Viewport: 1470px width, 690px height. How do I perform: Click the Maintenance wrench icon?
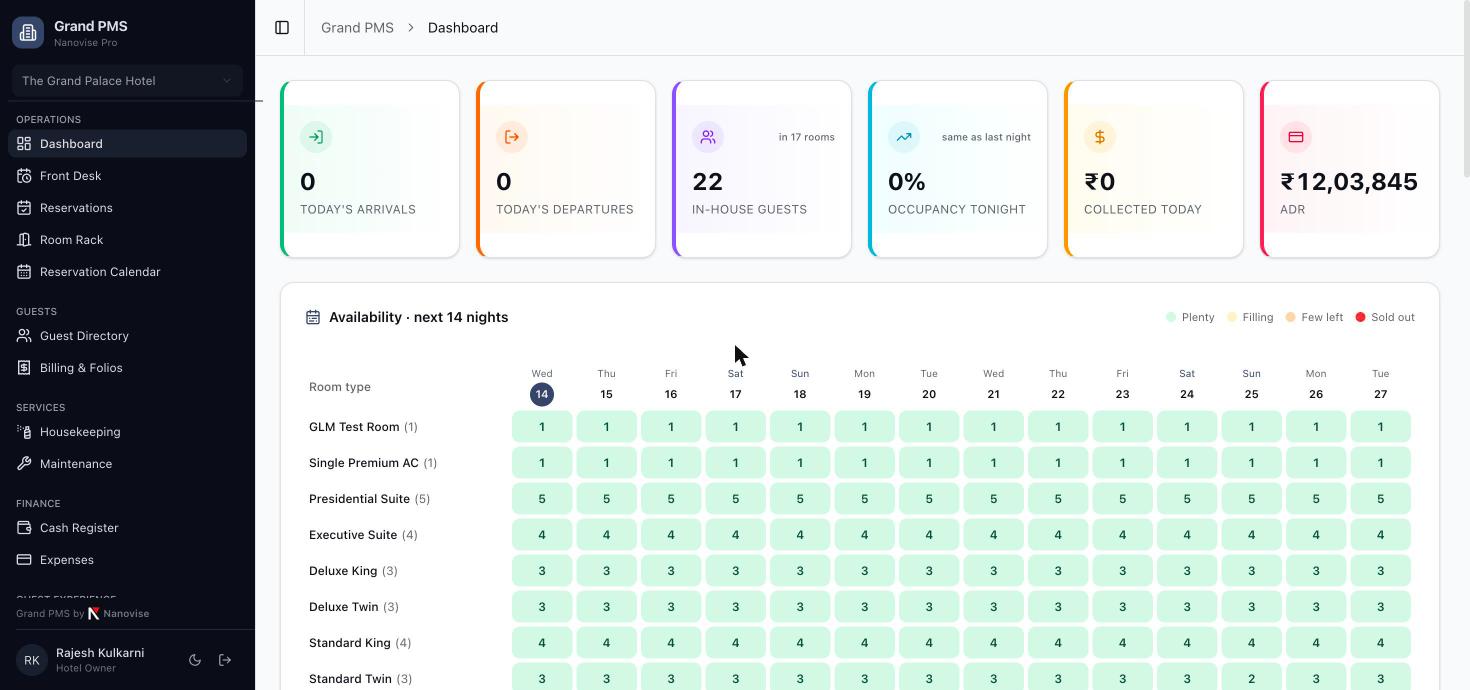pos(24,464)
